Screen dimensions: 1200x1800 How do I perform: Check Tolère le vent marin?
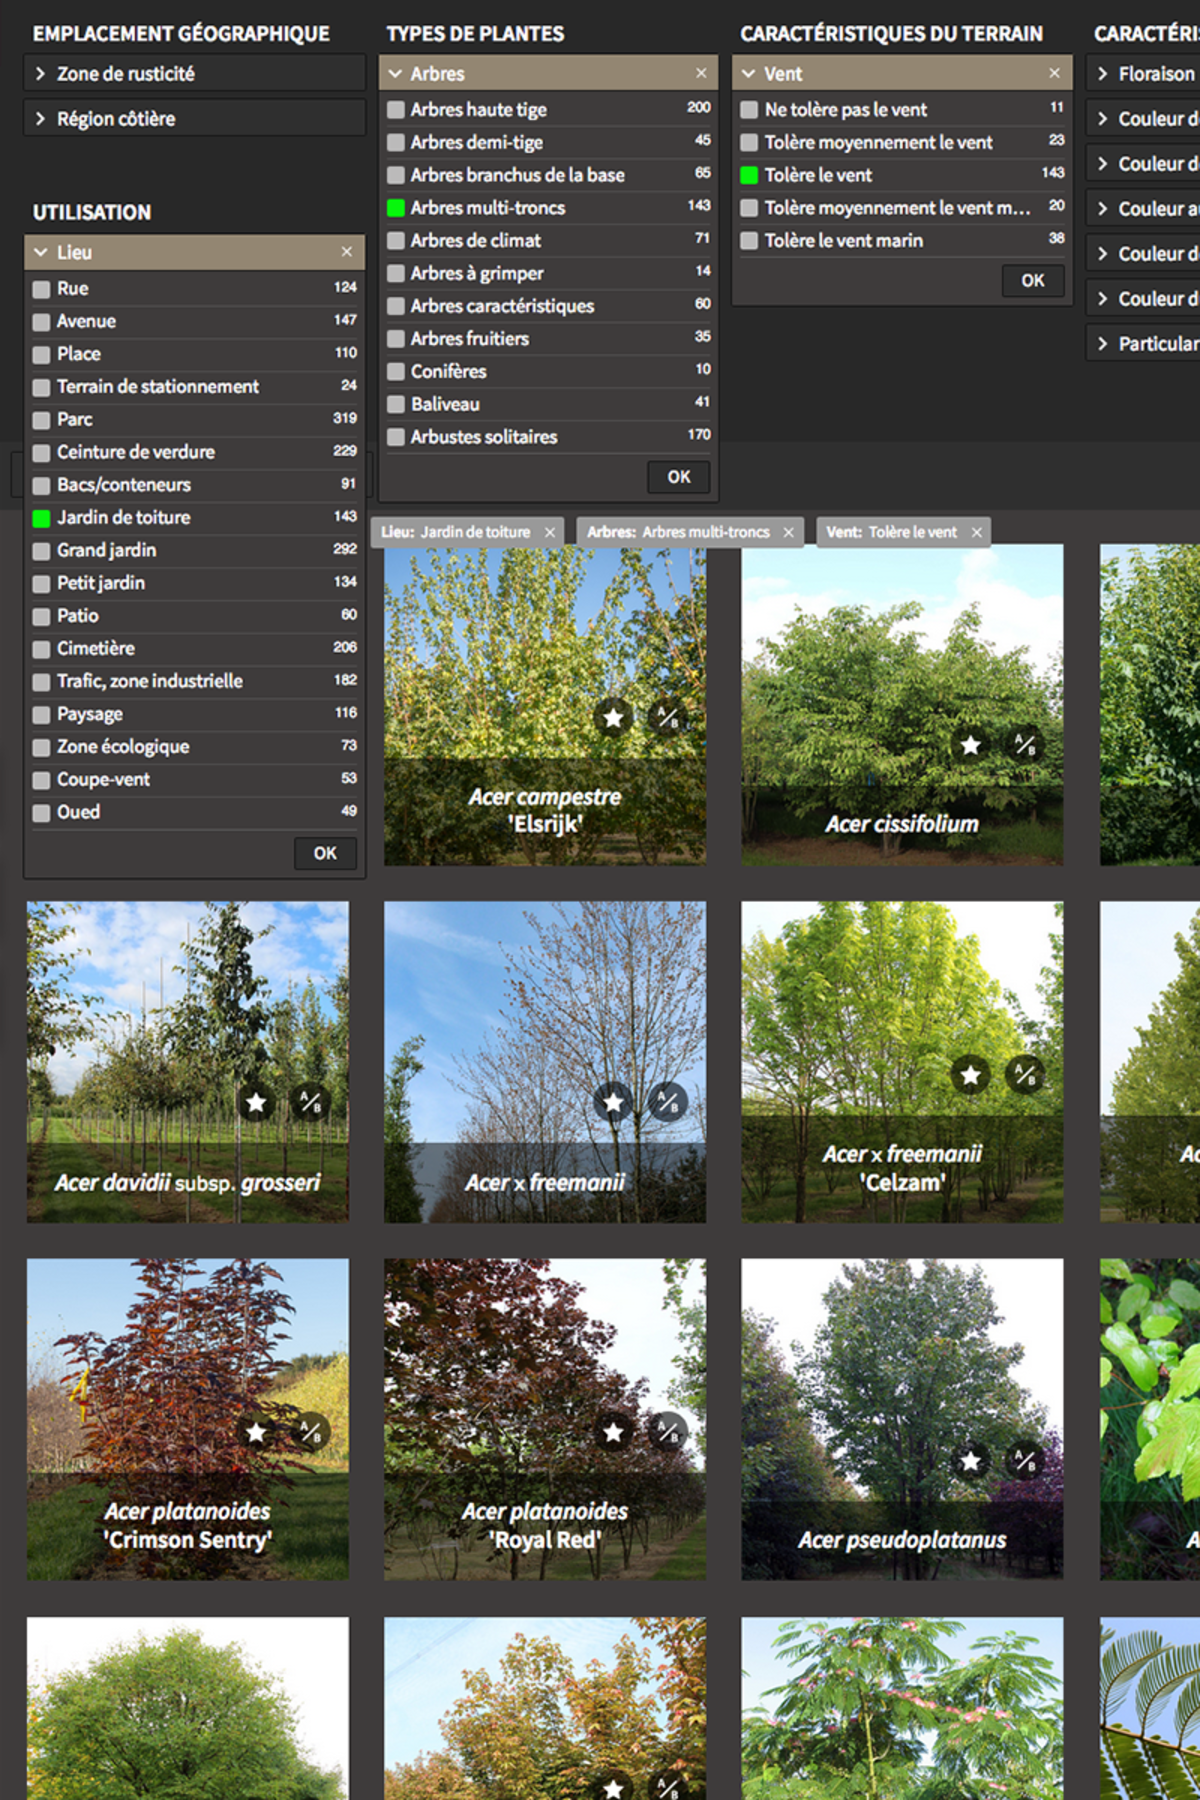pyautogui.click(x=749, y=241)
